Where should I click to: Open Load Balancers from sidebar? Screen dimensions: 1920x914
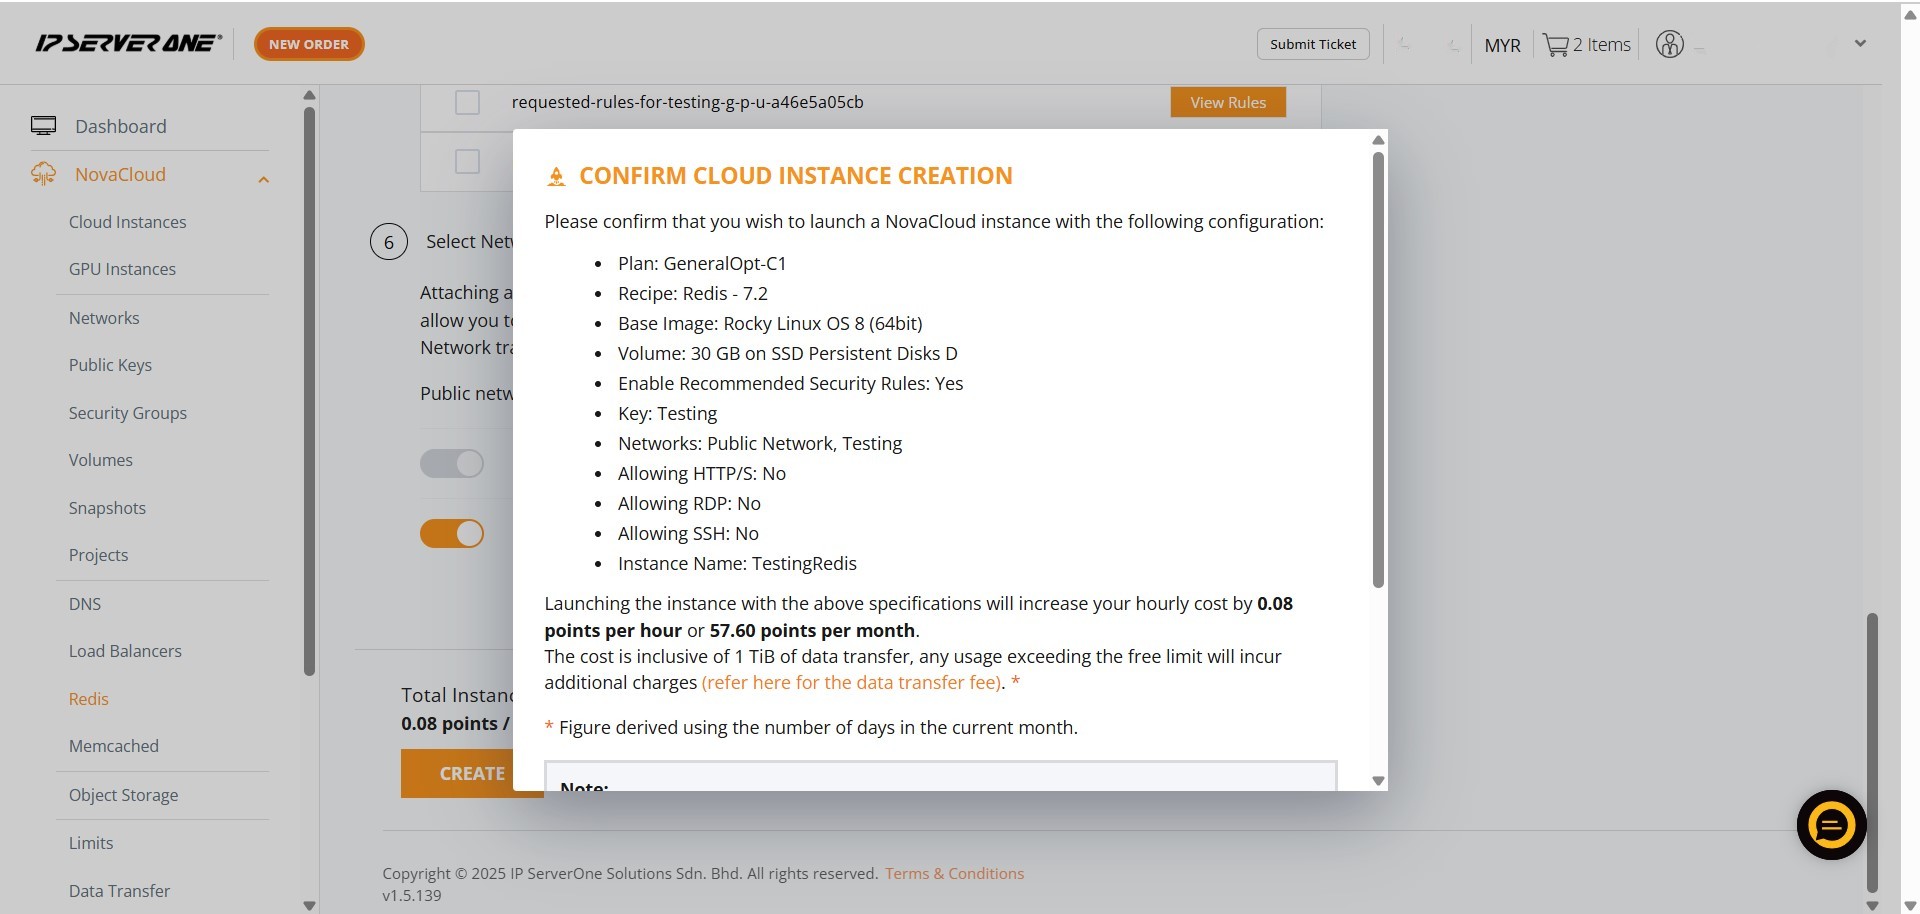(x=125, y=651)
